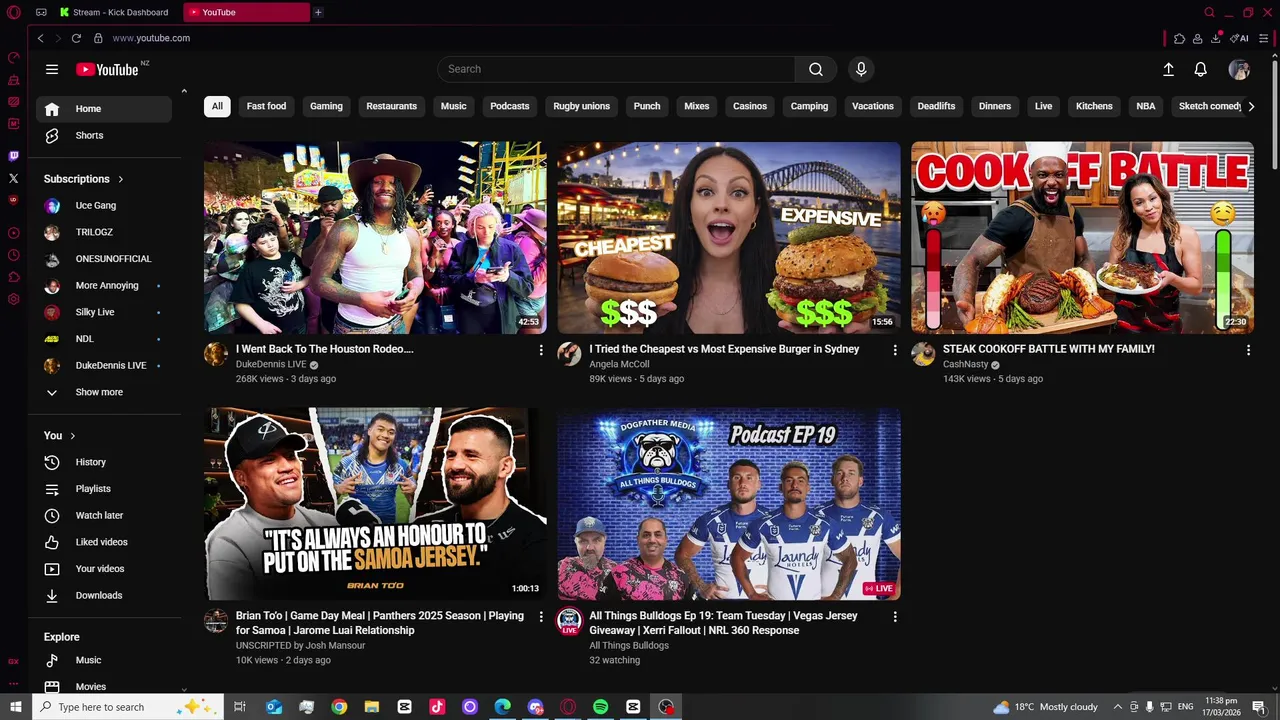The width and height of the screenshot is (1280, 720).
Task: Select the All filter chip
Action: [217, 106]
